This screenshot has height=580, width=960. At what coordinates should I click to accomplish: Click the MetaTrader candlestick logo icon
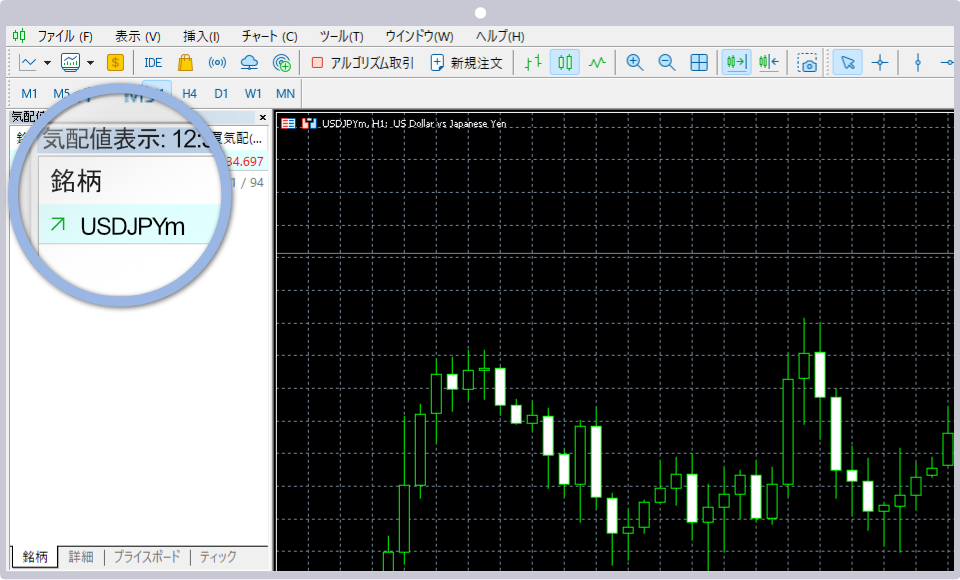coord(20,36)
